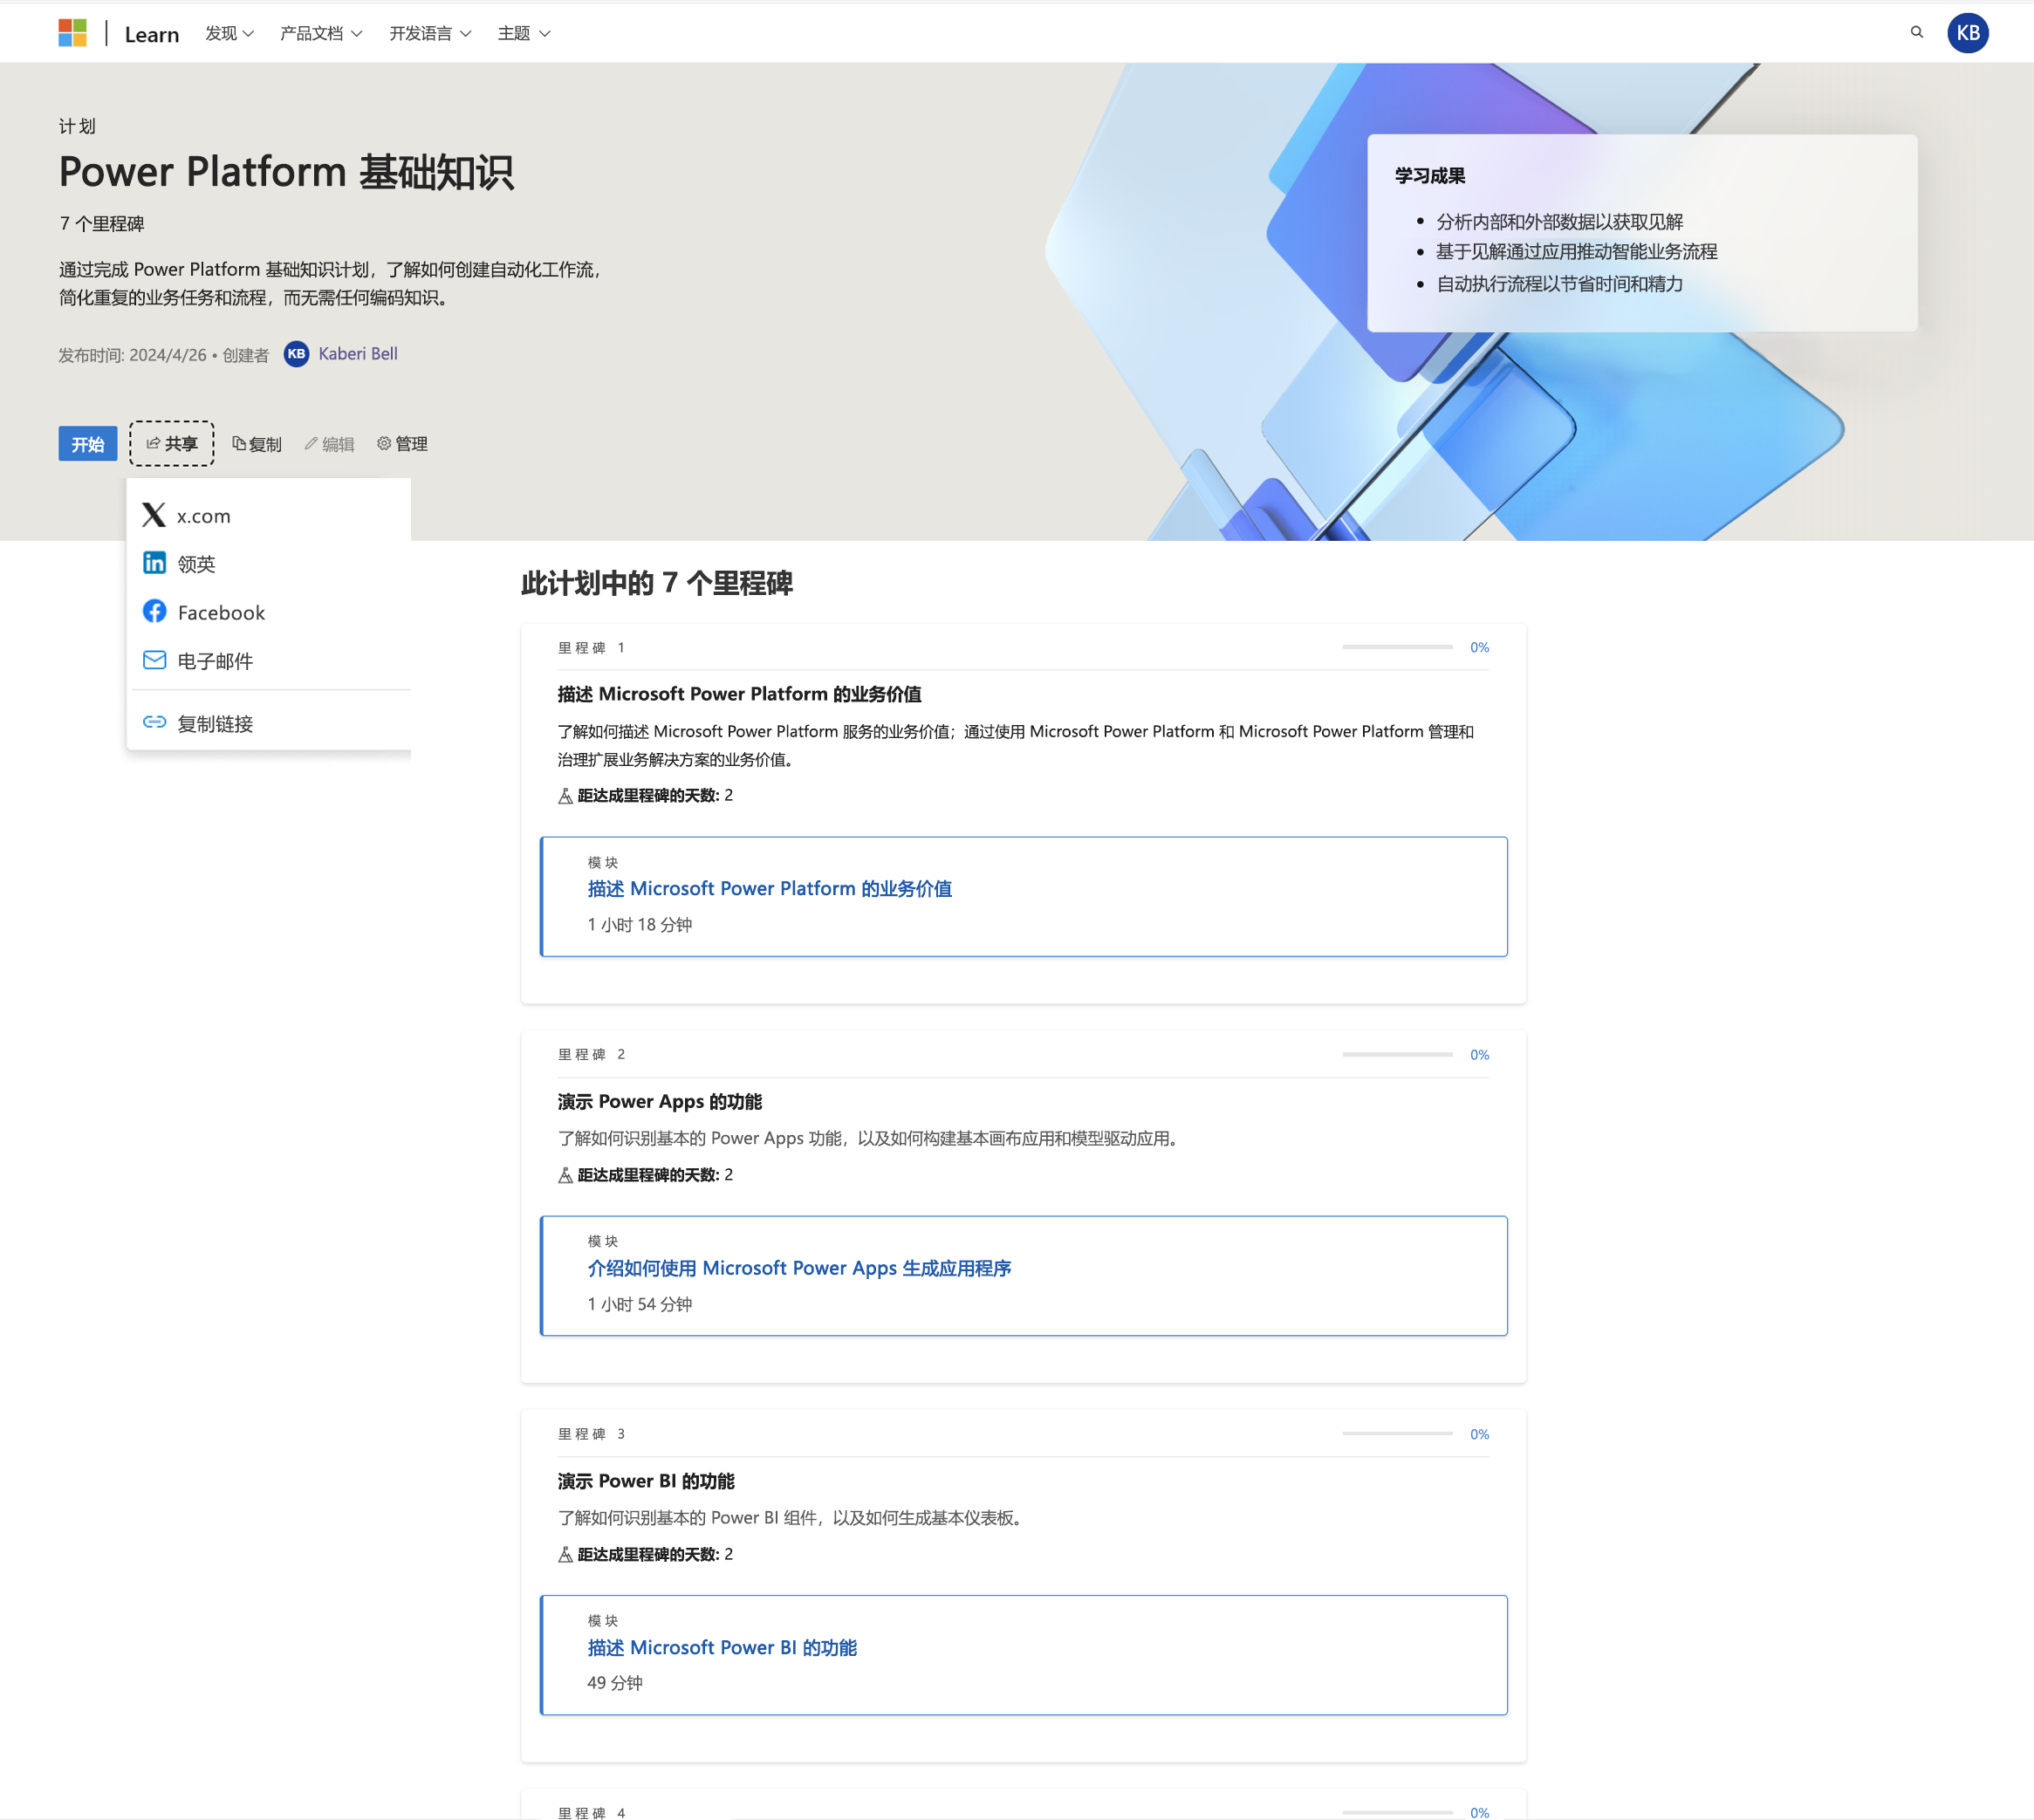Click the LinkedIn icon in share menu
Screen dimensions: 2034x1820
154,563
